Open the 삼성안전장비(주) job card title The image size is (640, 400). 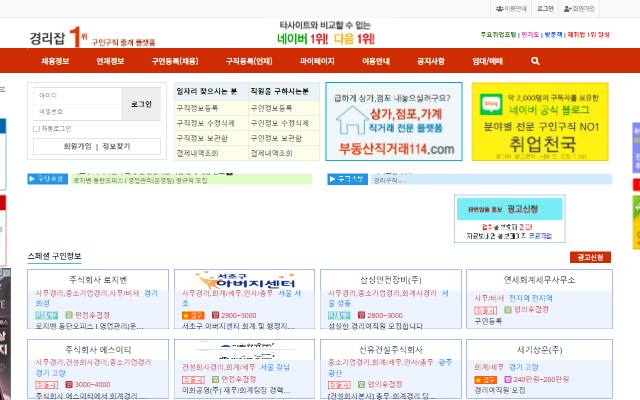point(391,280)
